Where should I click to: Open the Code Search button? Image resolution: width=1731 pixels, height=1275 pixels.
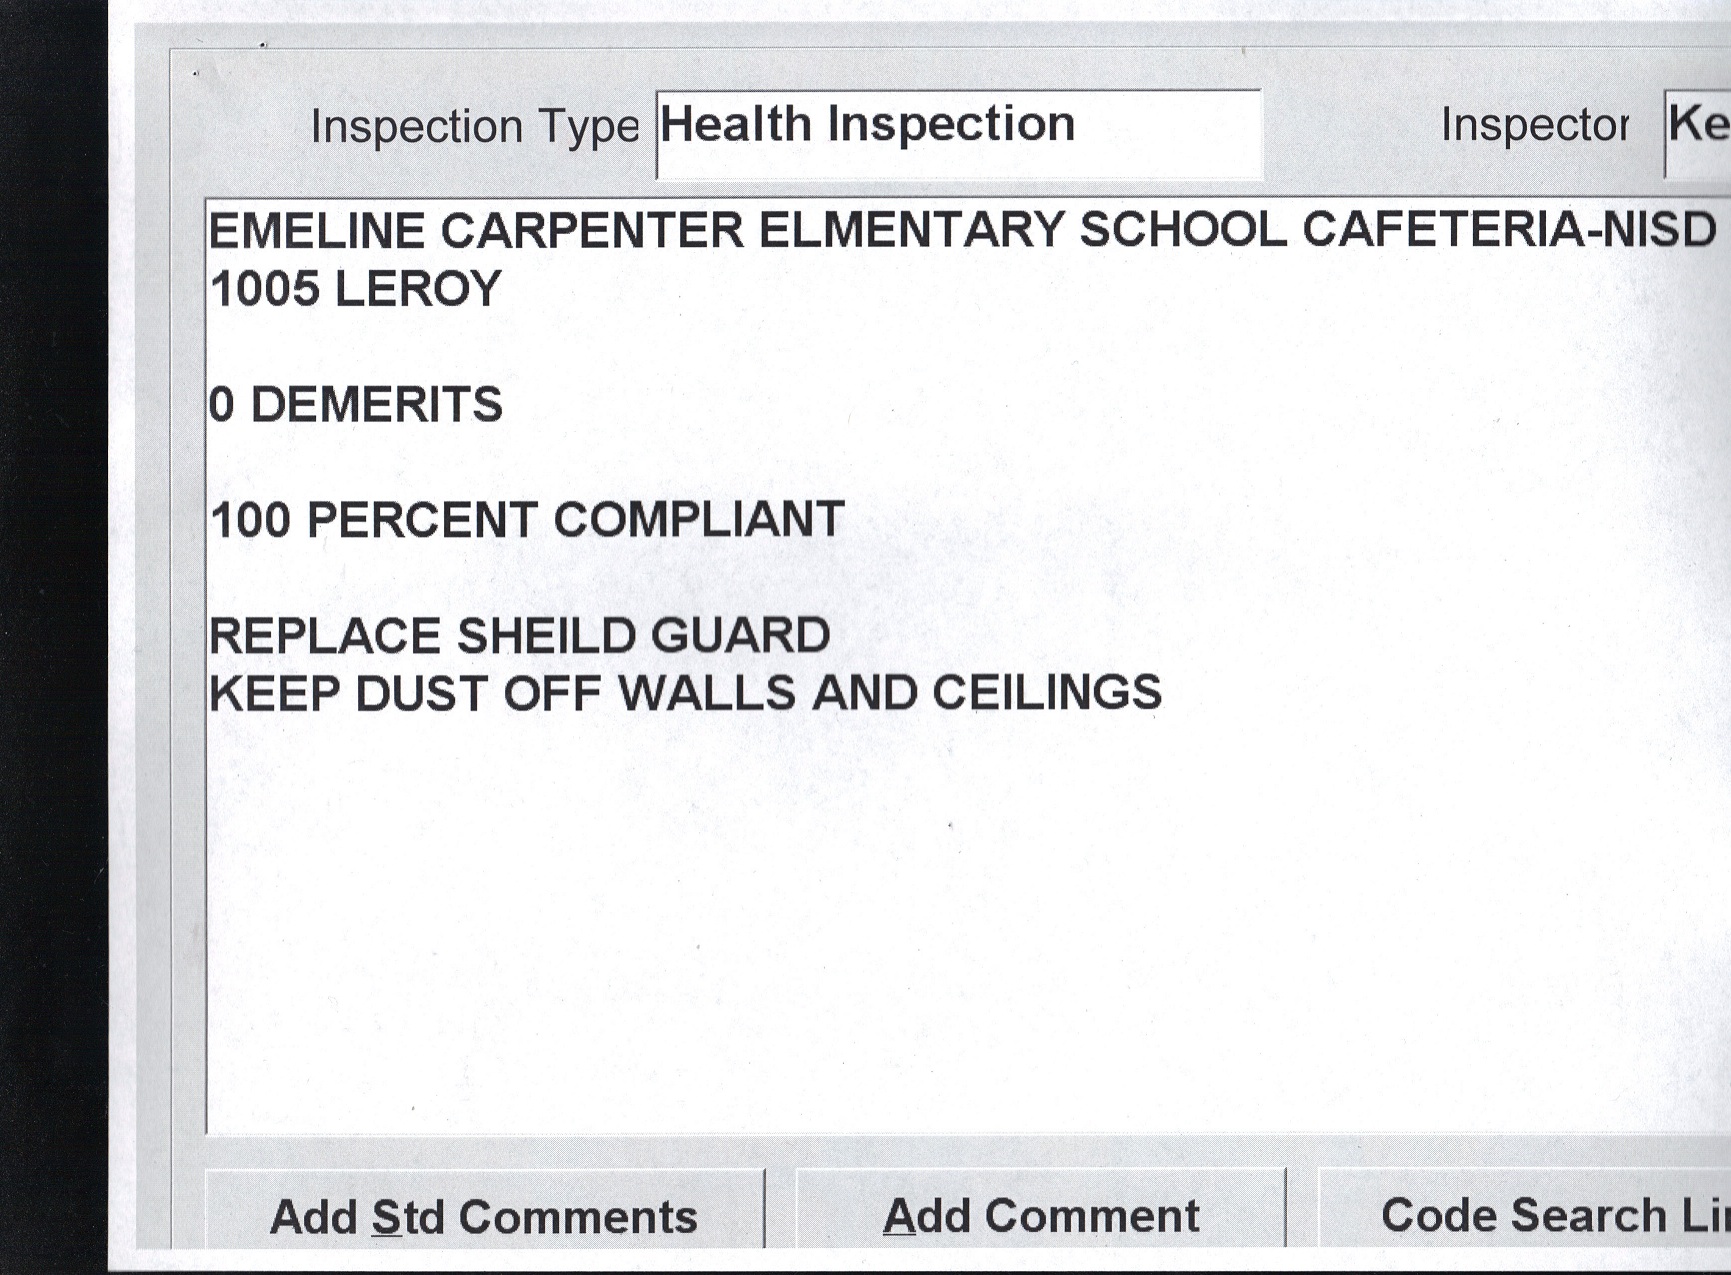click(1540, 1214)
